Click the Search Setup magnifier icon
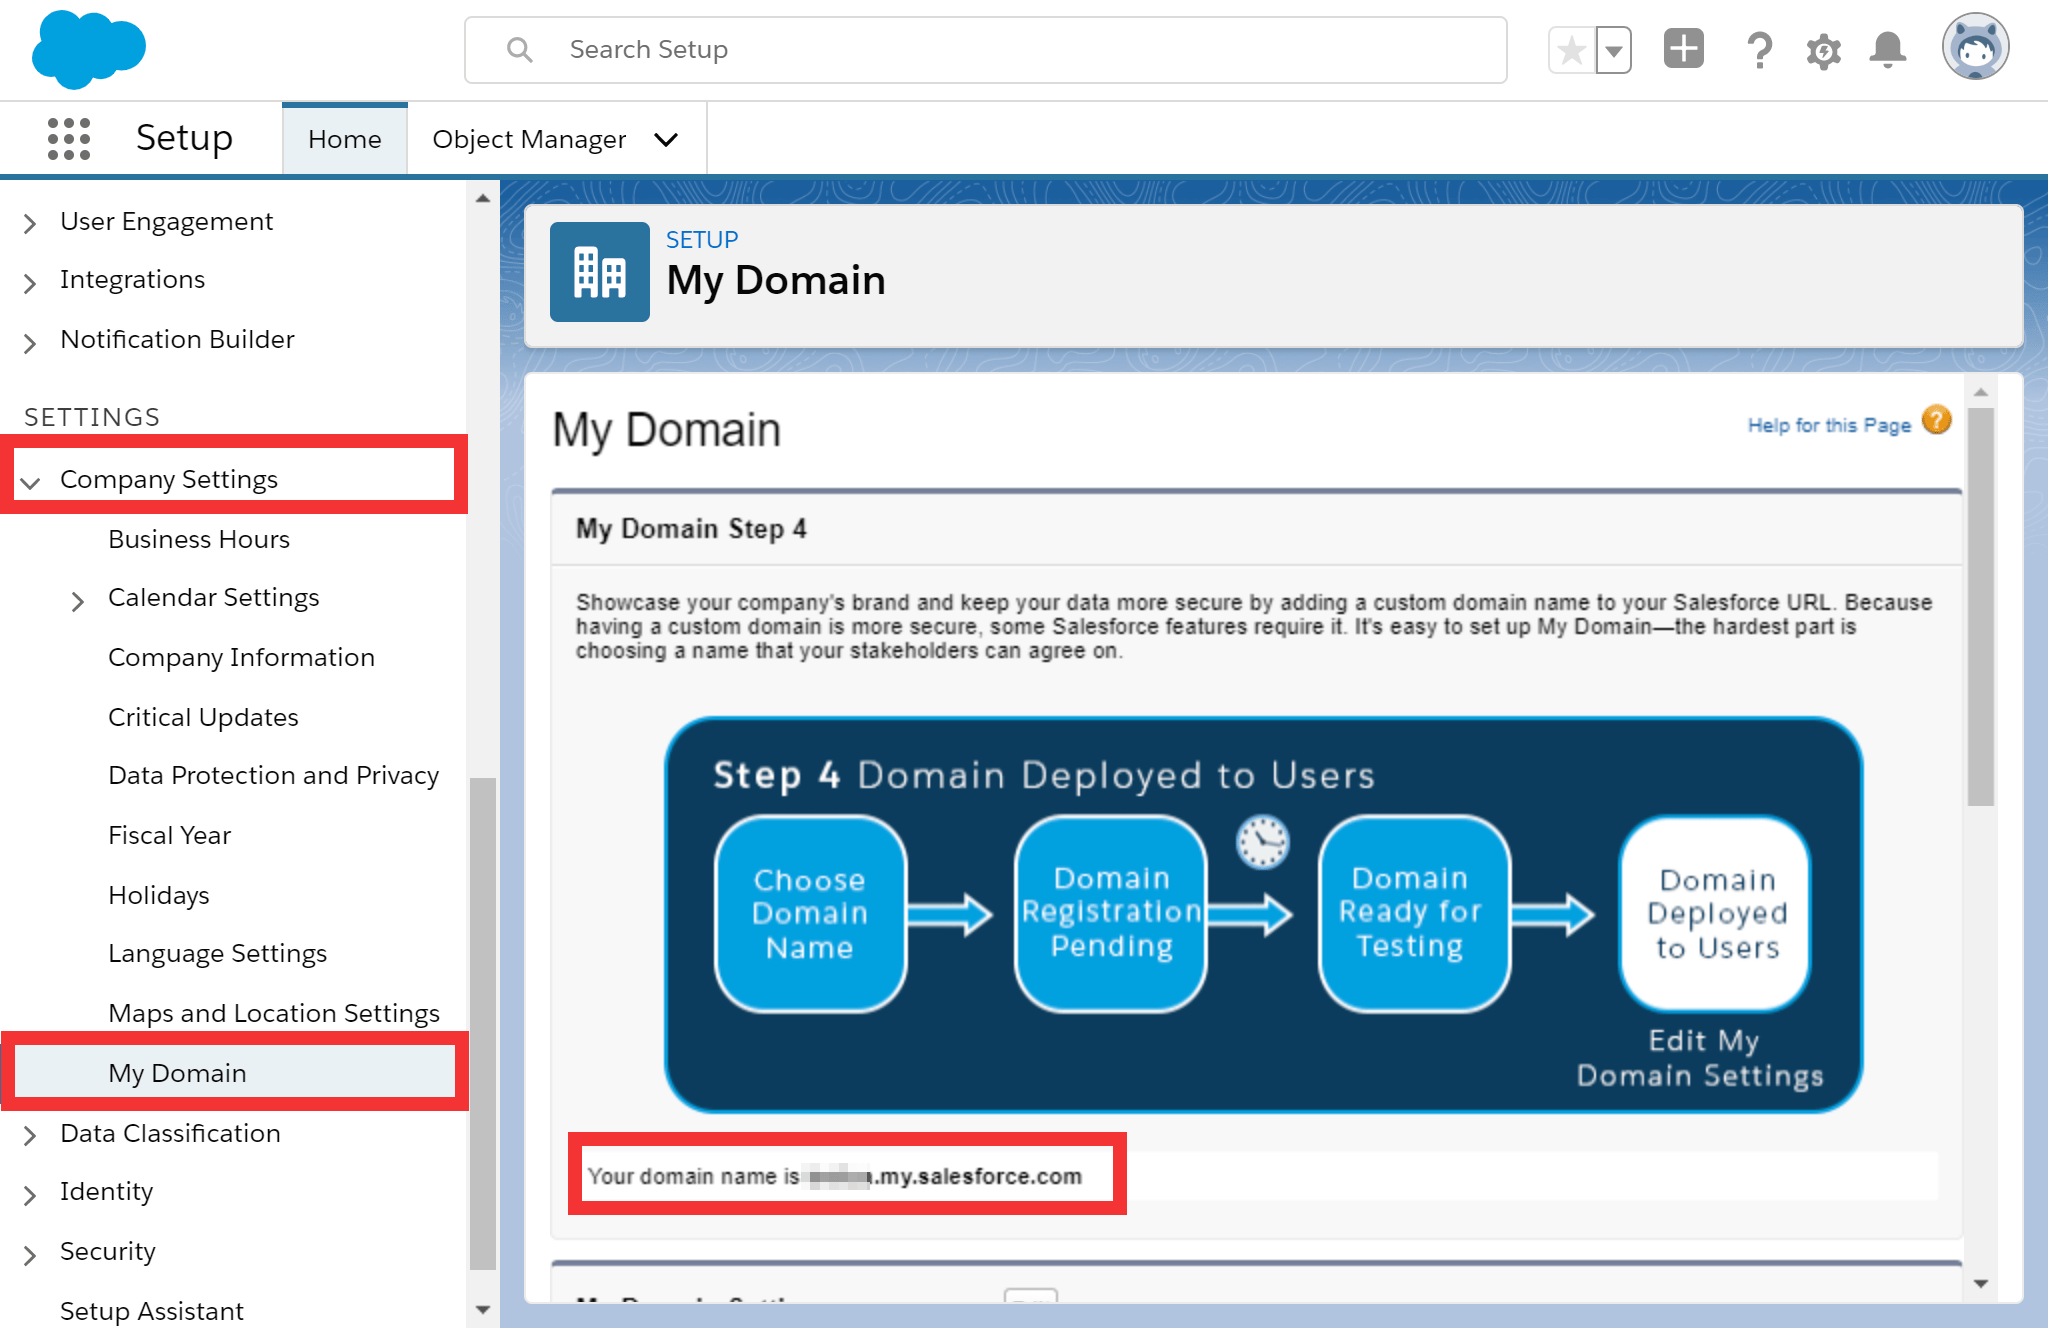 click(519, 49)
